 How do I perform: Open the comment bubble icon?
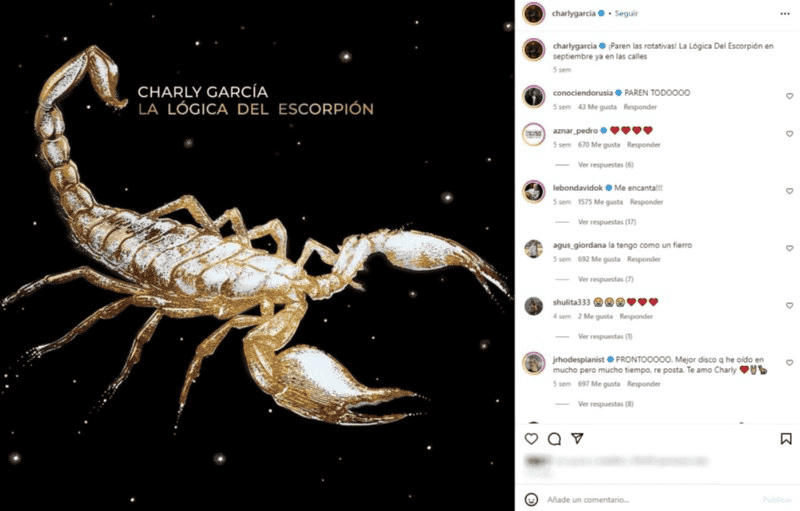click(x=554, y=439)
